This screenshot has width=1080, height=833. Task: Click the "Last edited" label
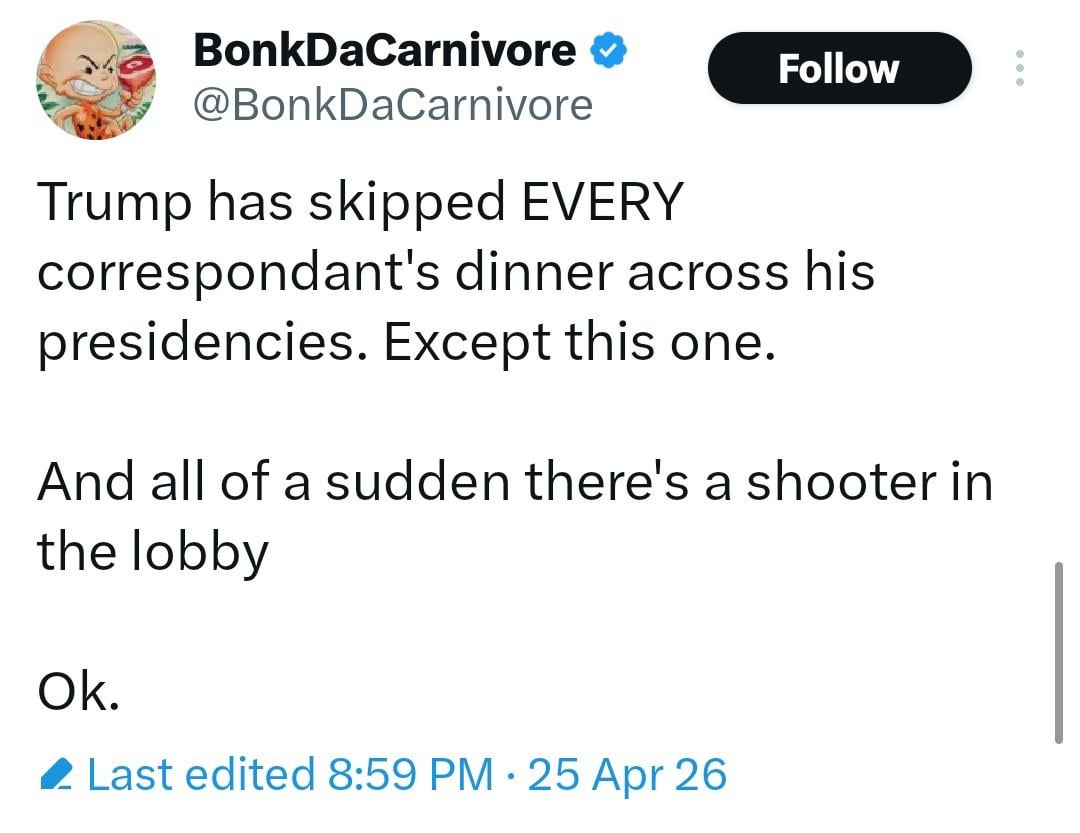[200, 775]
